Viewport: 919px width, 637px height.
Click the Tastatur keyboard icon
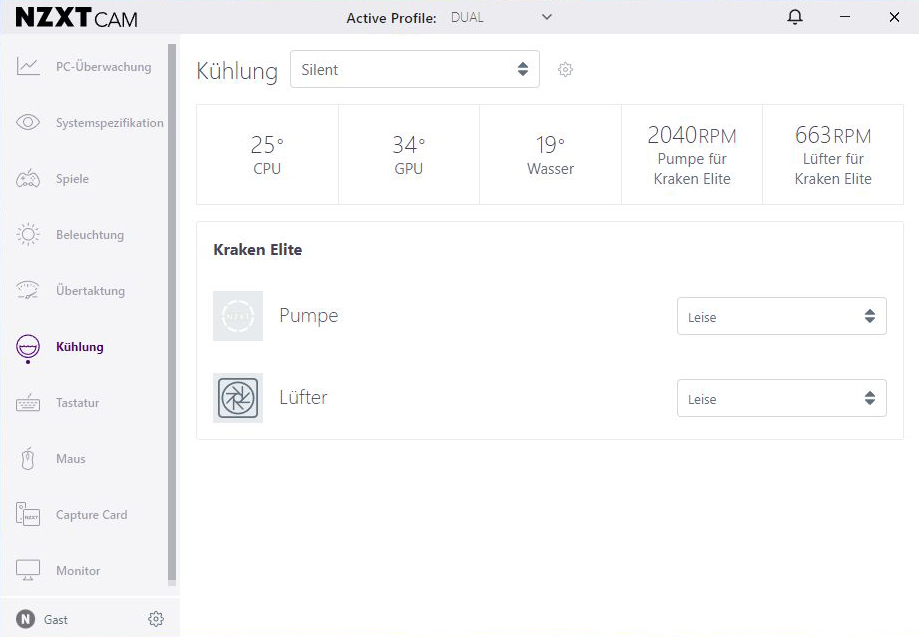[28, 403]
